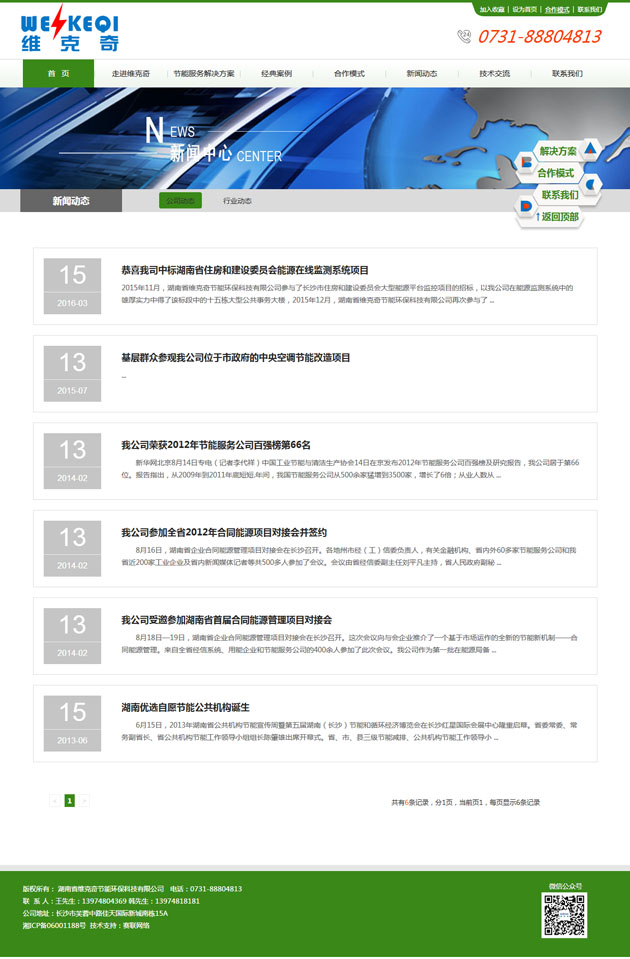630x959 pixels.
Task: Click the 加入收藏 link at the top
Action: coord(492,9)
